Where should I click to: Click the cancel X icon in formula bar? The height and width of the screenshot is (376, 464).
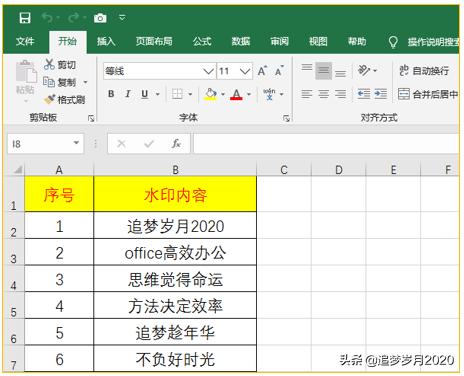[x=121, y=144]
